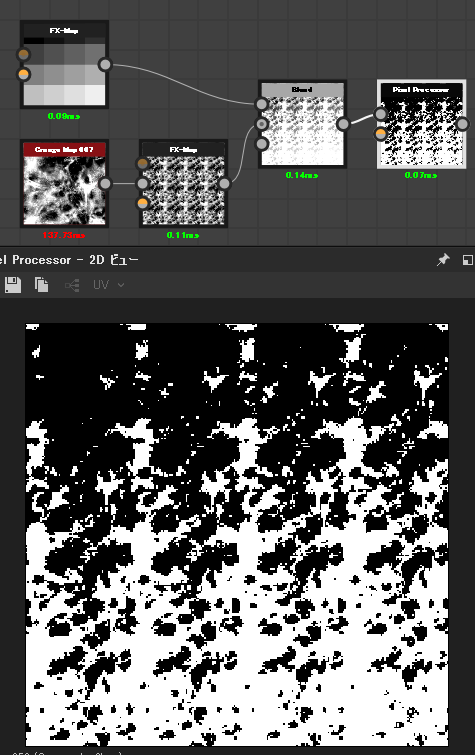Click the save image floppy disk icon
Screen dimensions: 475x755
pos(13,285)
